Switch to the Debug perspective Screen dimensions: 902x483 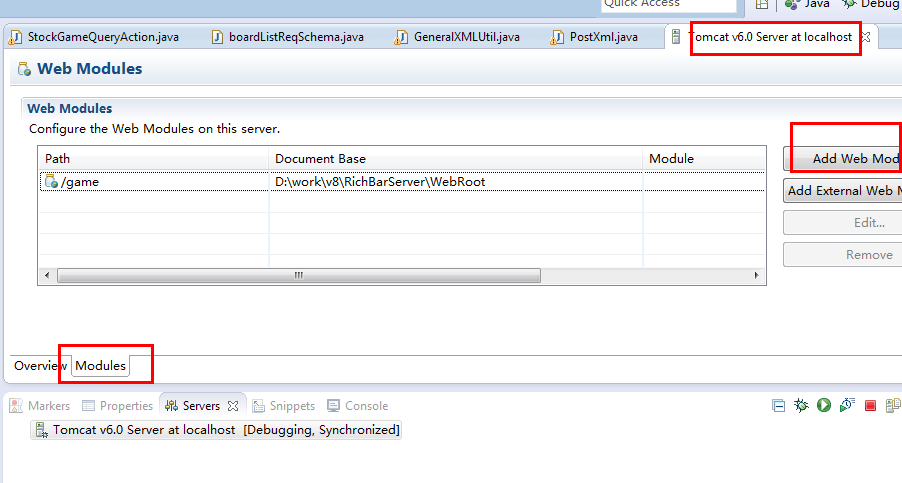870,4
